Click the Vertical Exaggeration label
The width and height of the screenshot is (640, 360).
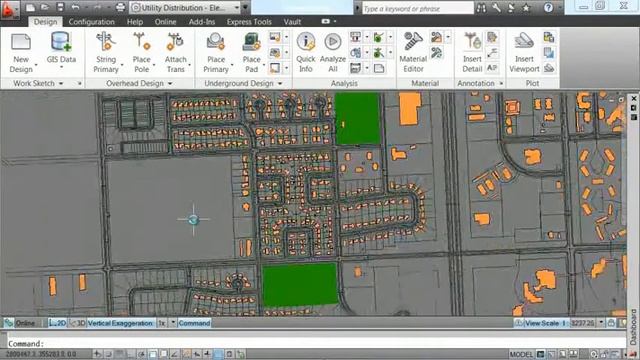click(x=120, y=323)
